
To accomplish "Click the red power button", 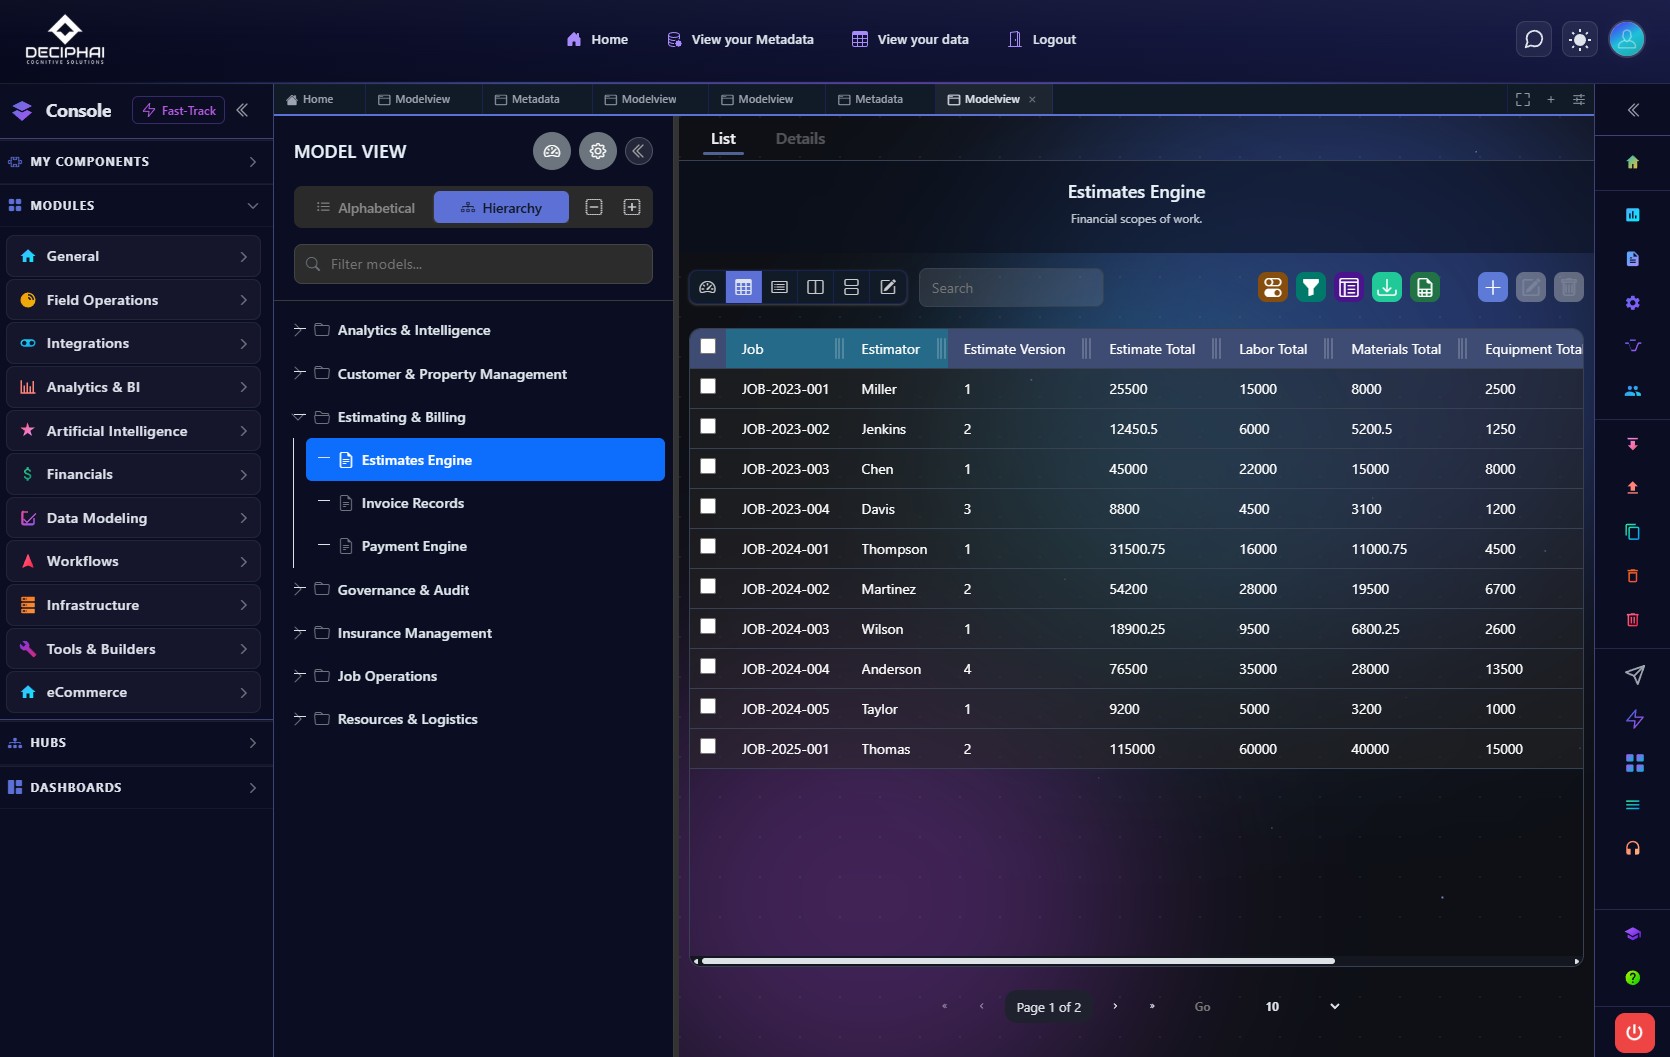I will pyautogui.click(x=1634, y=1033).
